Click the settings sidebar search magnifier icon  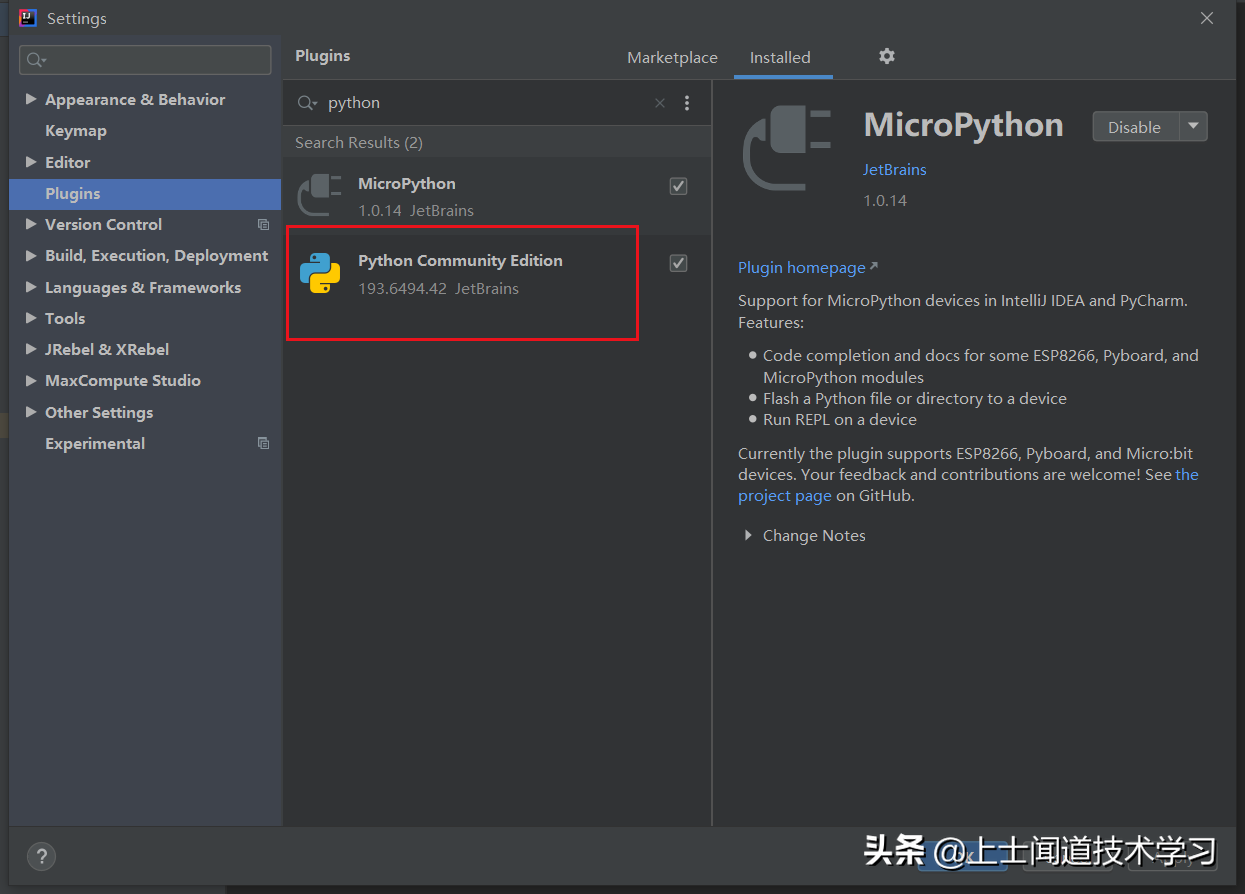pos(36,60)
